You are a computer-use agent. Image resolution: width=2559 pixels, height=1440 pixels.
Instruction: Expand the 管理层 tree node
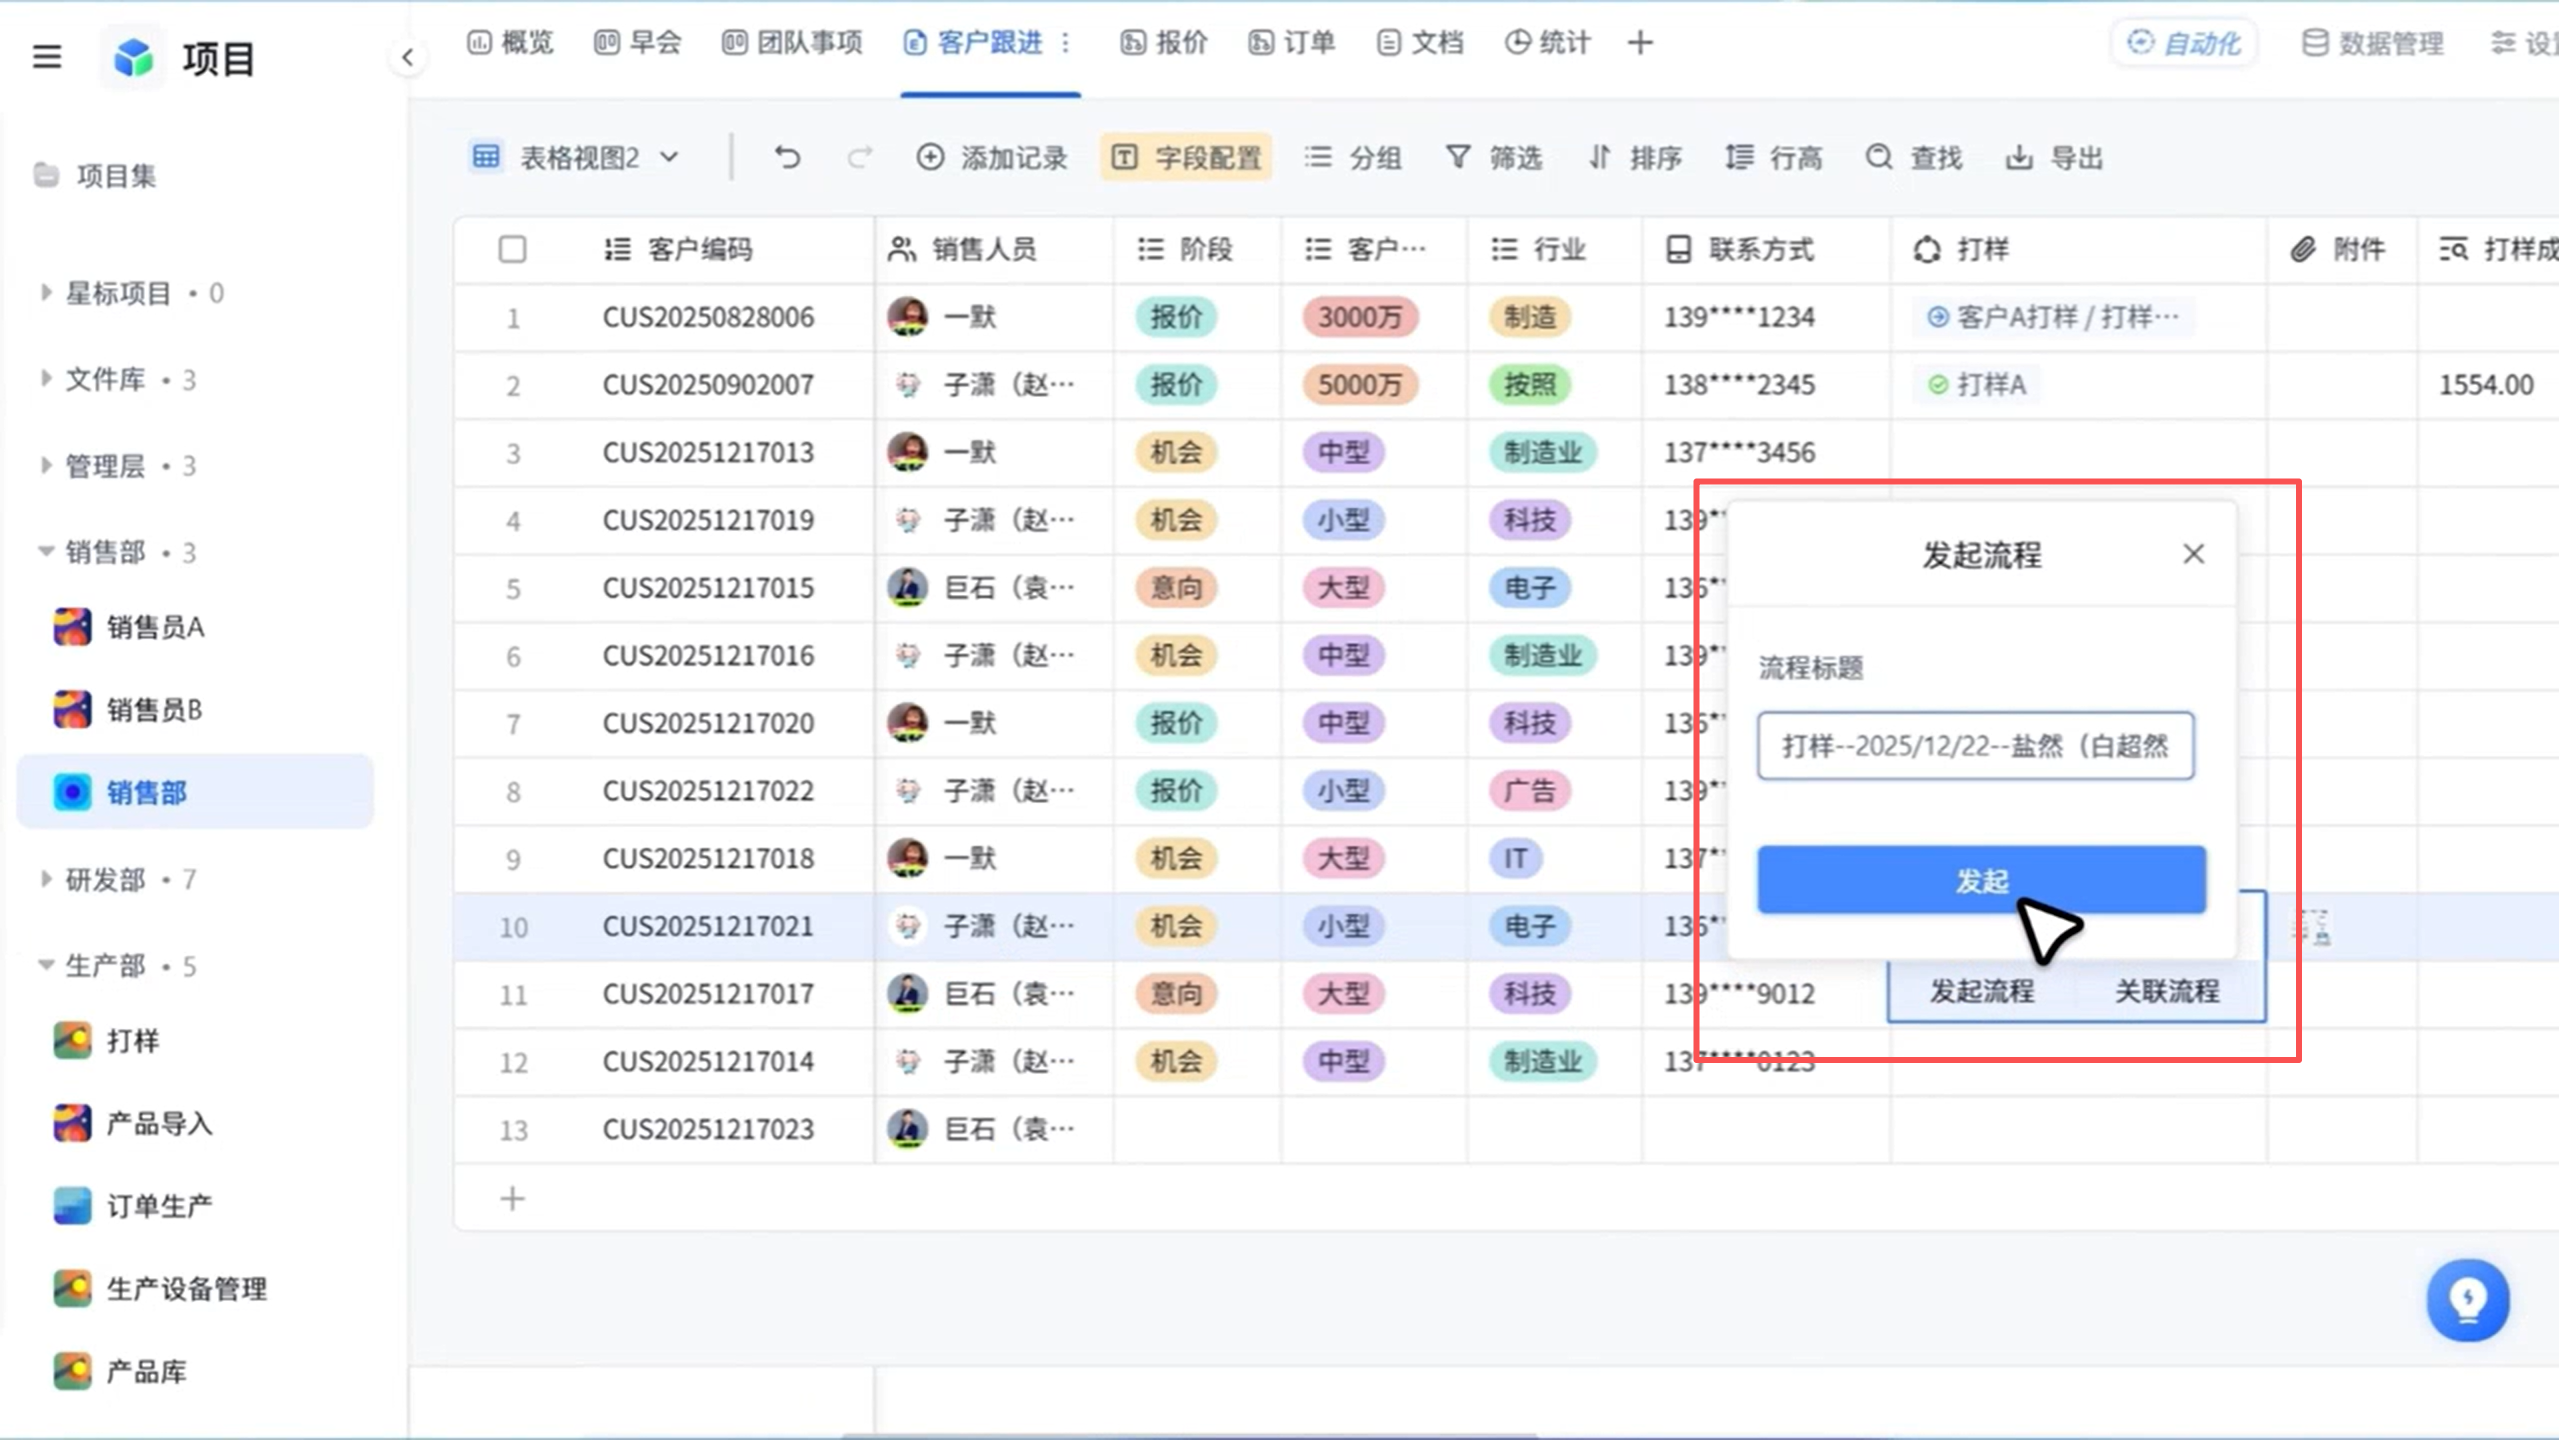[45, 465]
